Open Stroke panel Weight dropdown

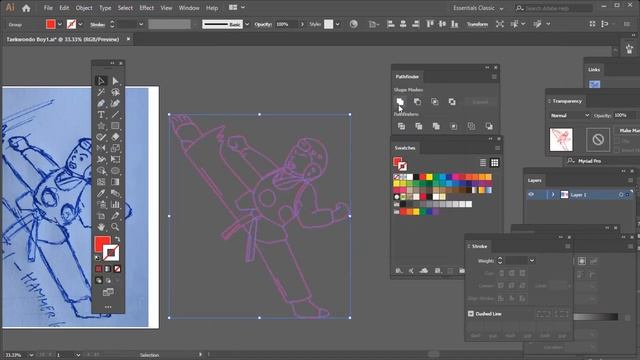point(531,260)
